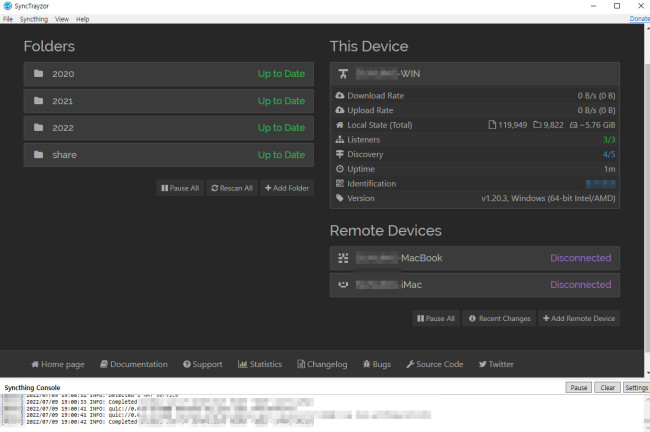Click the file count icon in Local State
650x432 pixels.
pyautogui.click(x=492, y=125)
